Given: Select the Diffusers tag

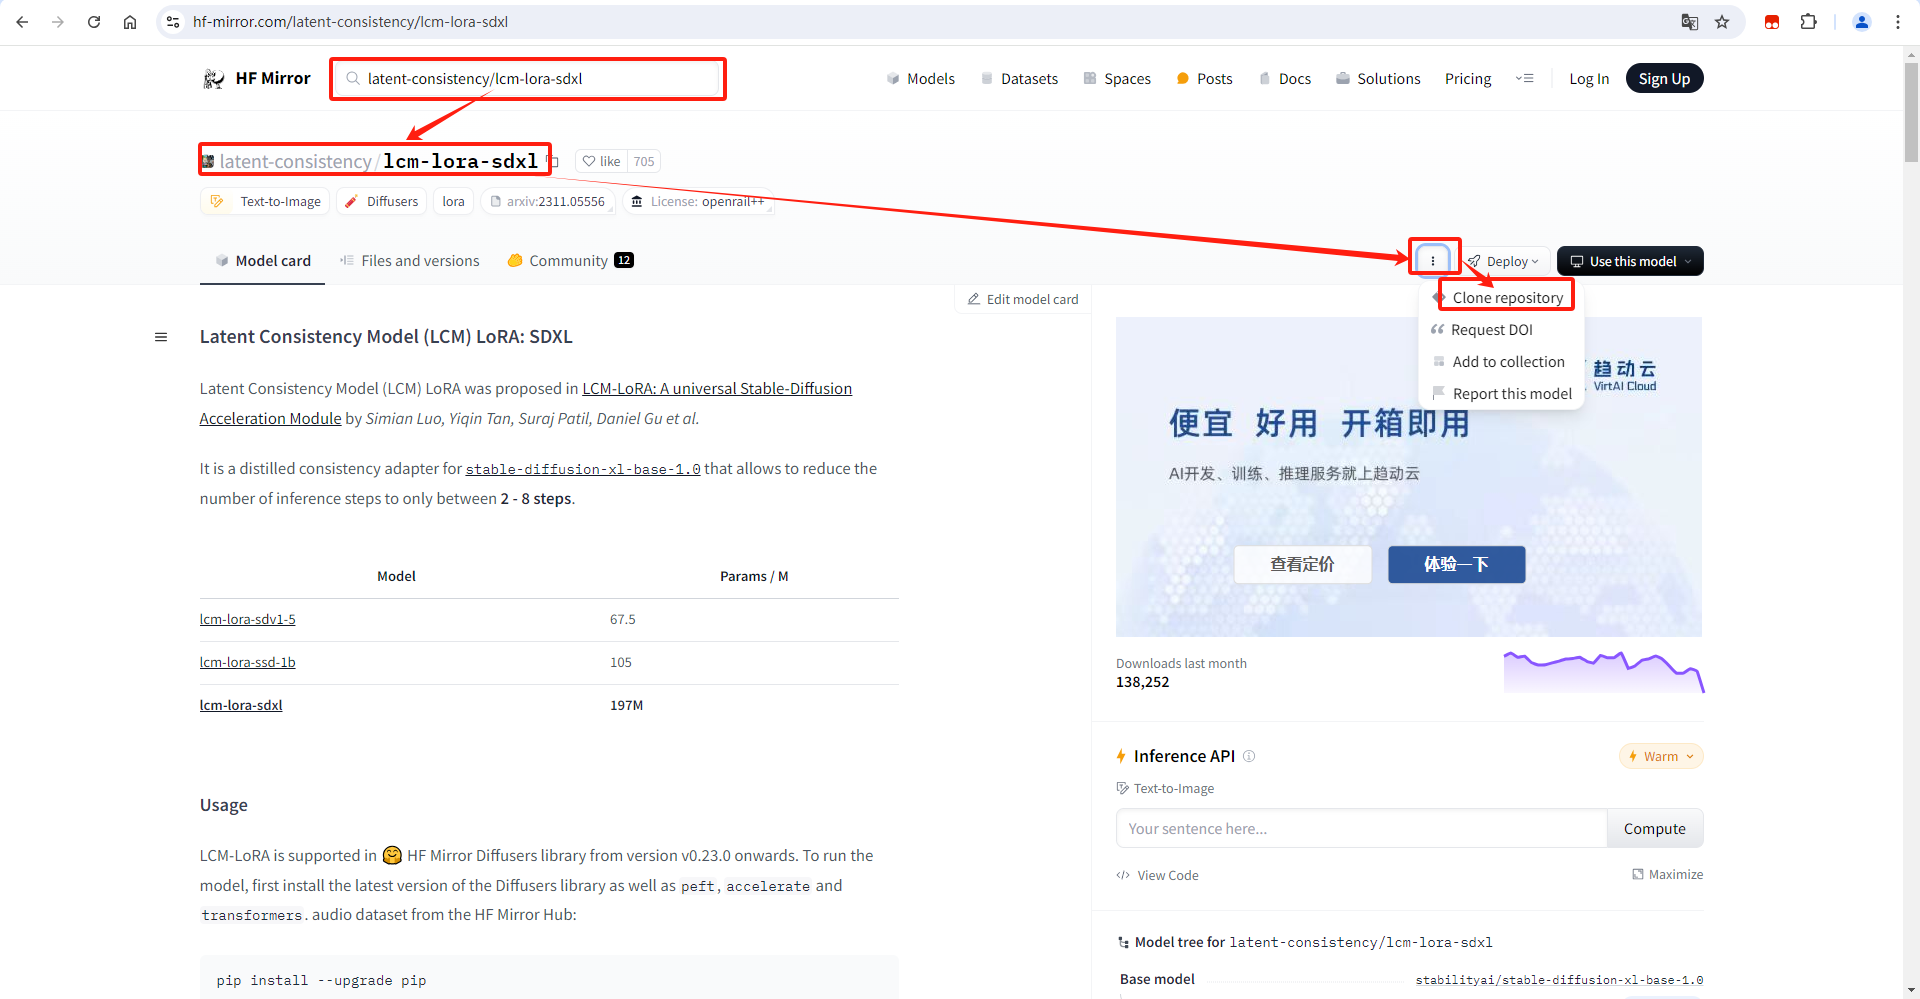Looking at the screenshot, I should (382, 201).
